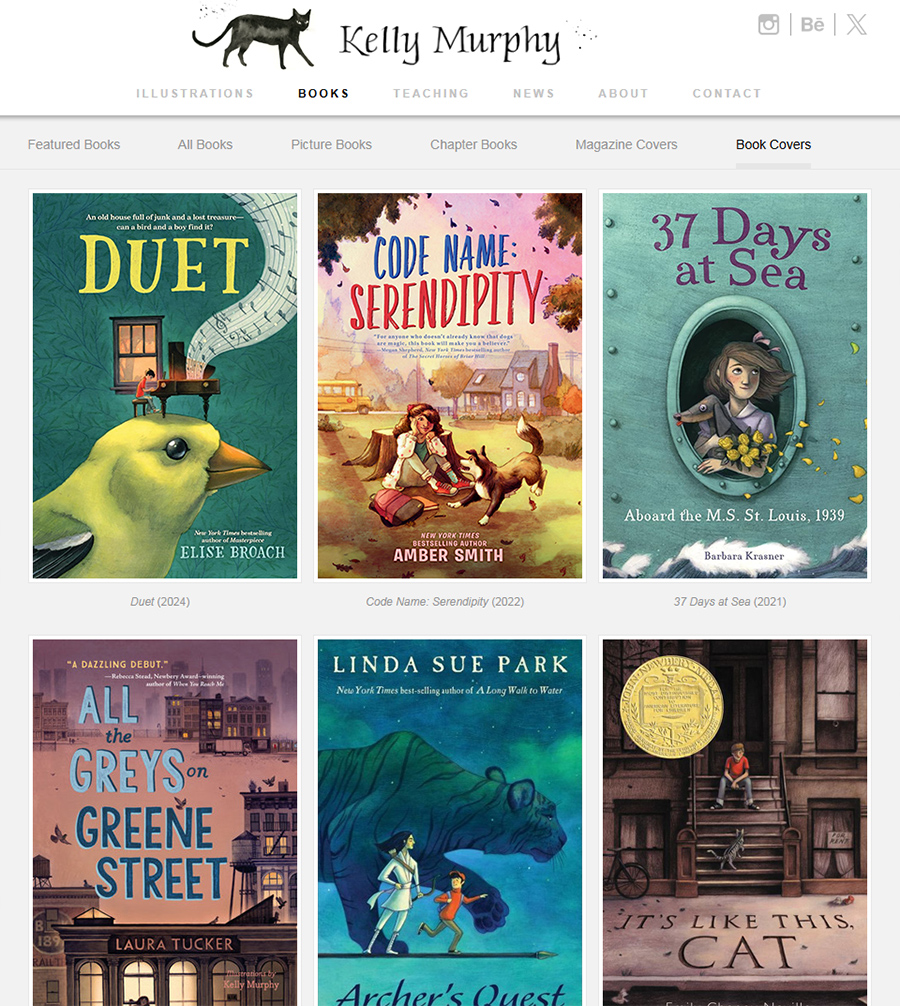The height and width of the screenshot is (1006, 900).
Task: Open the Behance icon link
Action: (812, 24)
